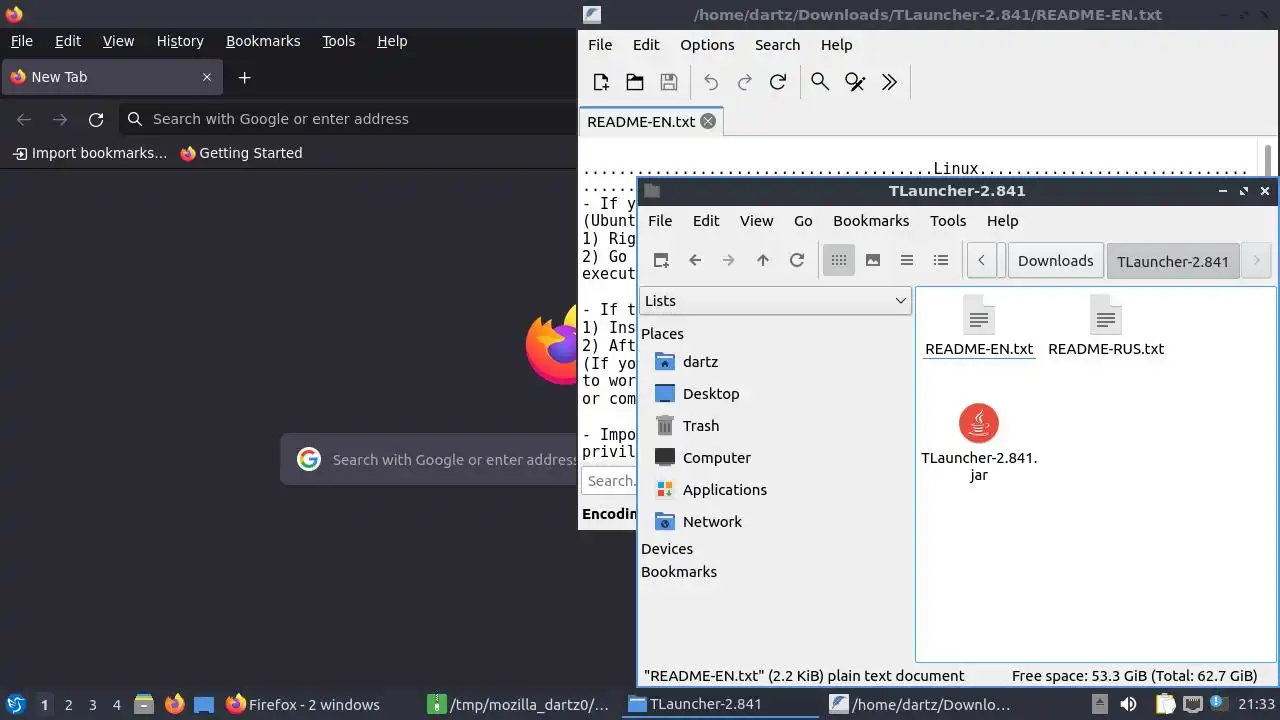Open Getting Started bookmark
The image size is (1280, 720).
tap(241, 153)
